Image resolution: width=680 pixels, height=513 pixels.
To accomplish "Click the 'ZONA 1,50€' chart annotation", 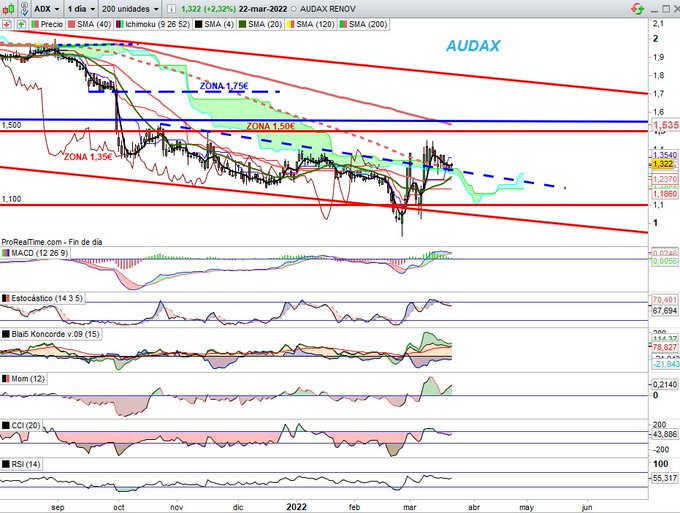I will point(270,126).
